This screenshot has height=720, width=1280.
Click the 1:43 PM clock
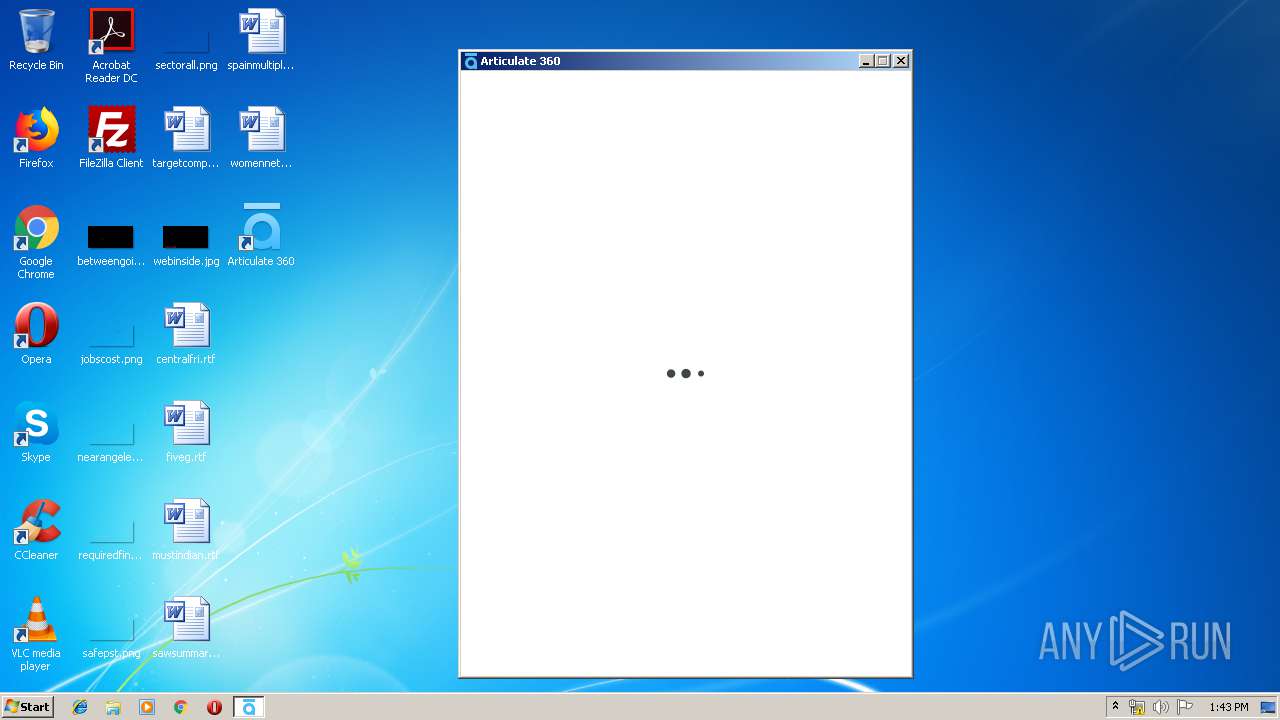(x=1228, y=707)
